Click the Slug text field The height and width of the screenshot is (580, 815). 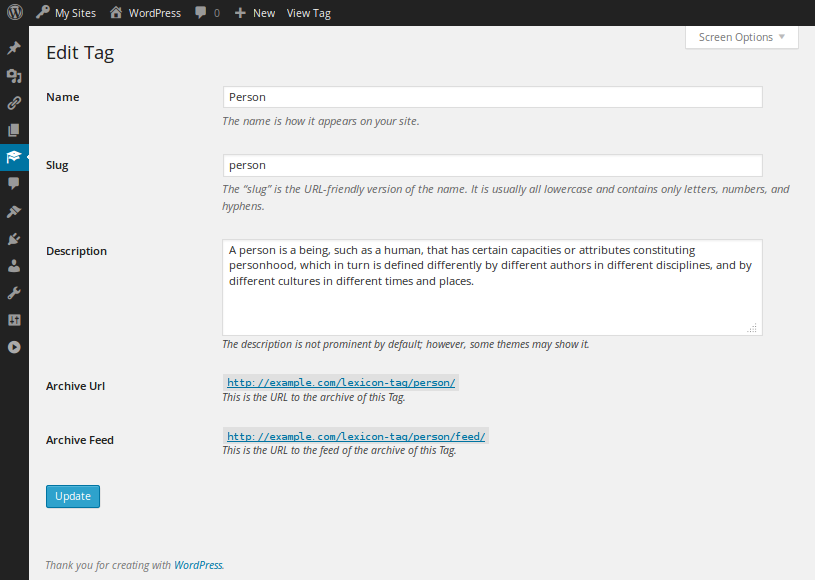[x=492, y=165]
